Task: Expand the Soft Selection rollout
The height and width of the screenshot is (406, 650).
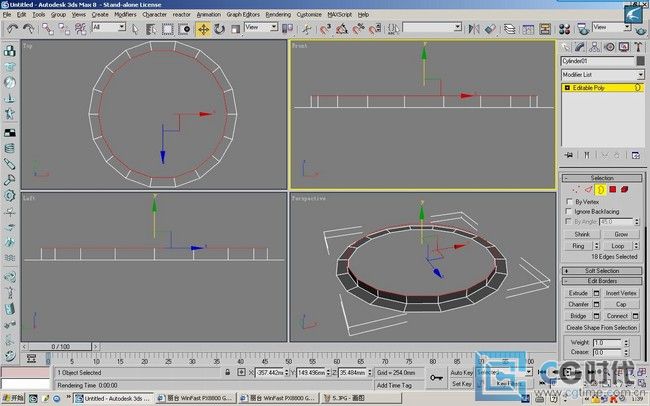Action: pos(602,271)
